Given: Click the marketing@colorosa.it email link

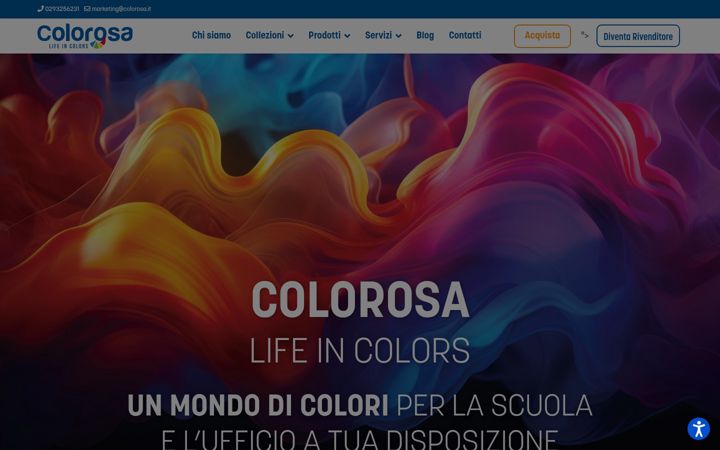Looking at the screenshot, I should pyautogui.click(x=118, y=9).
